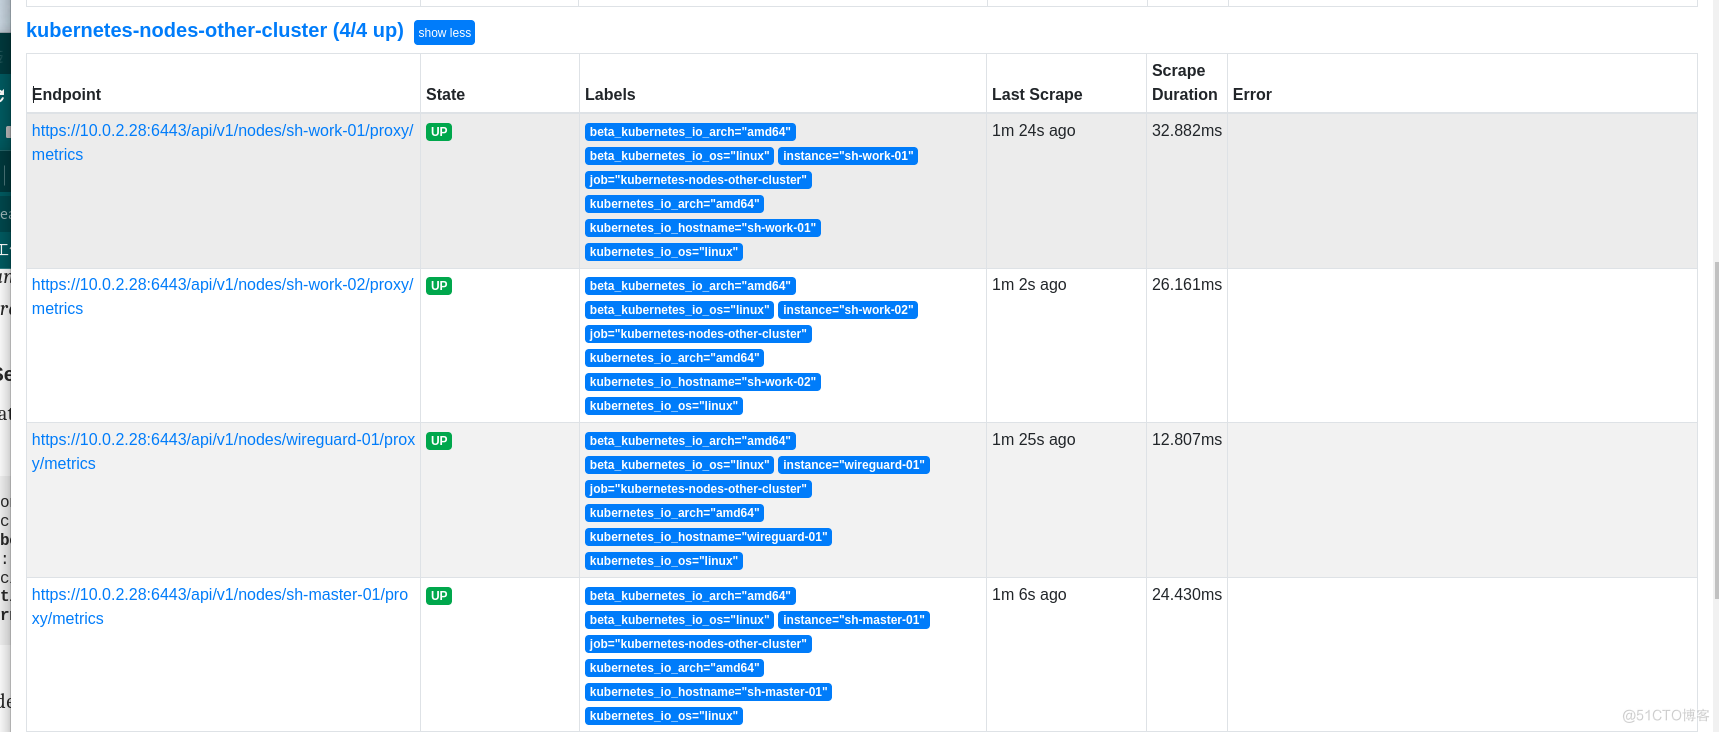Click the UP state badge for sh-work-01

tap(439, 132)
